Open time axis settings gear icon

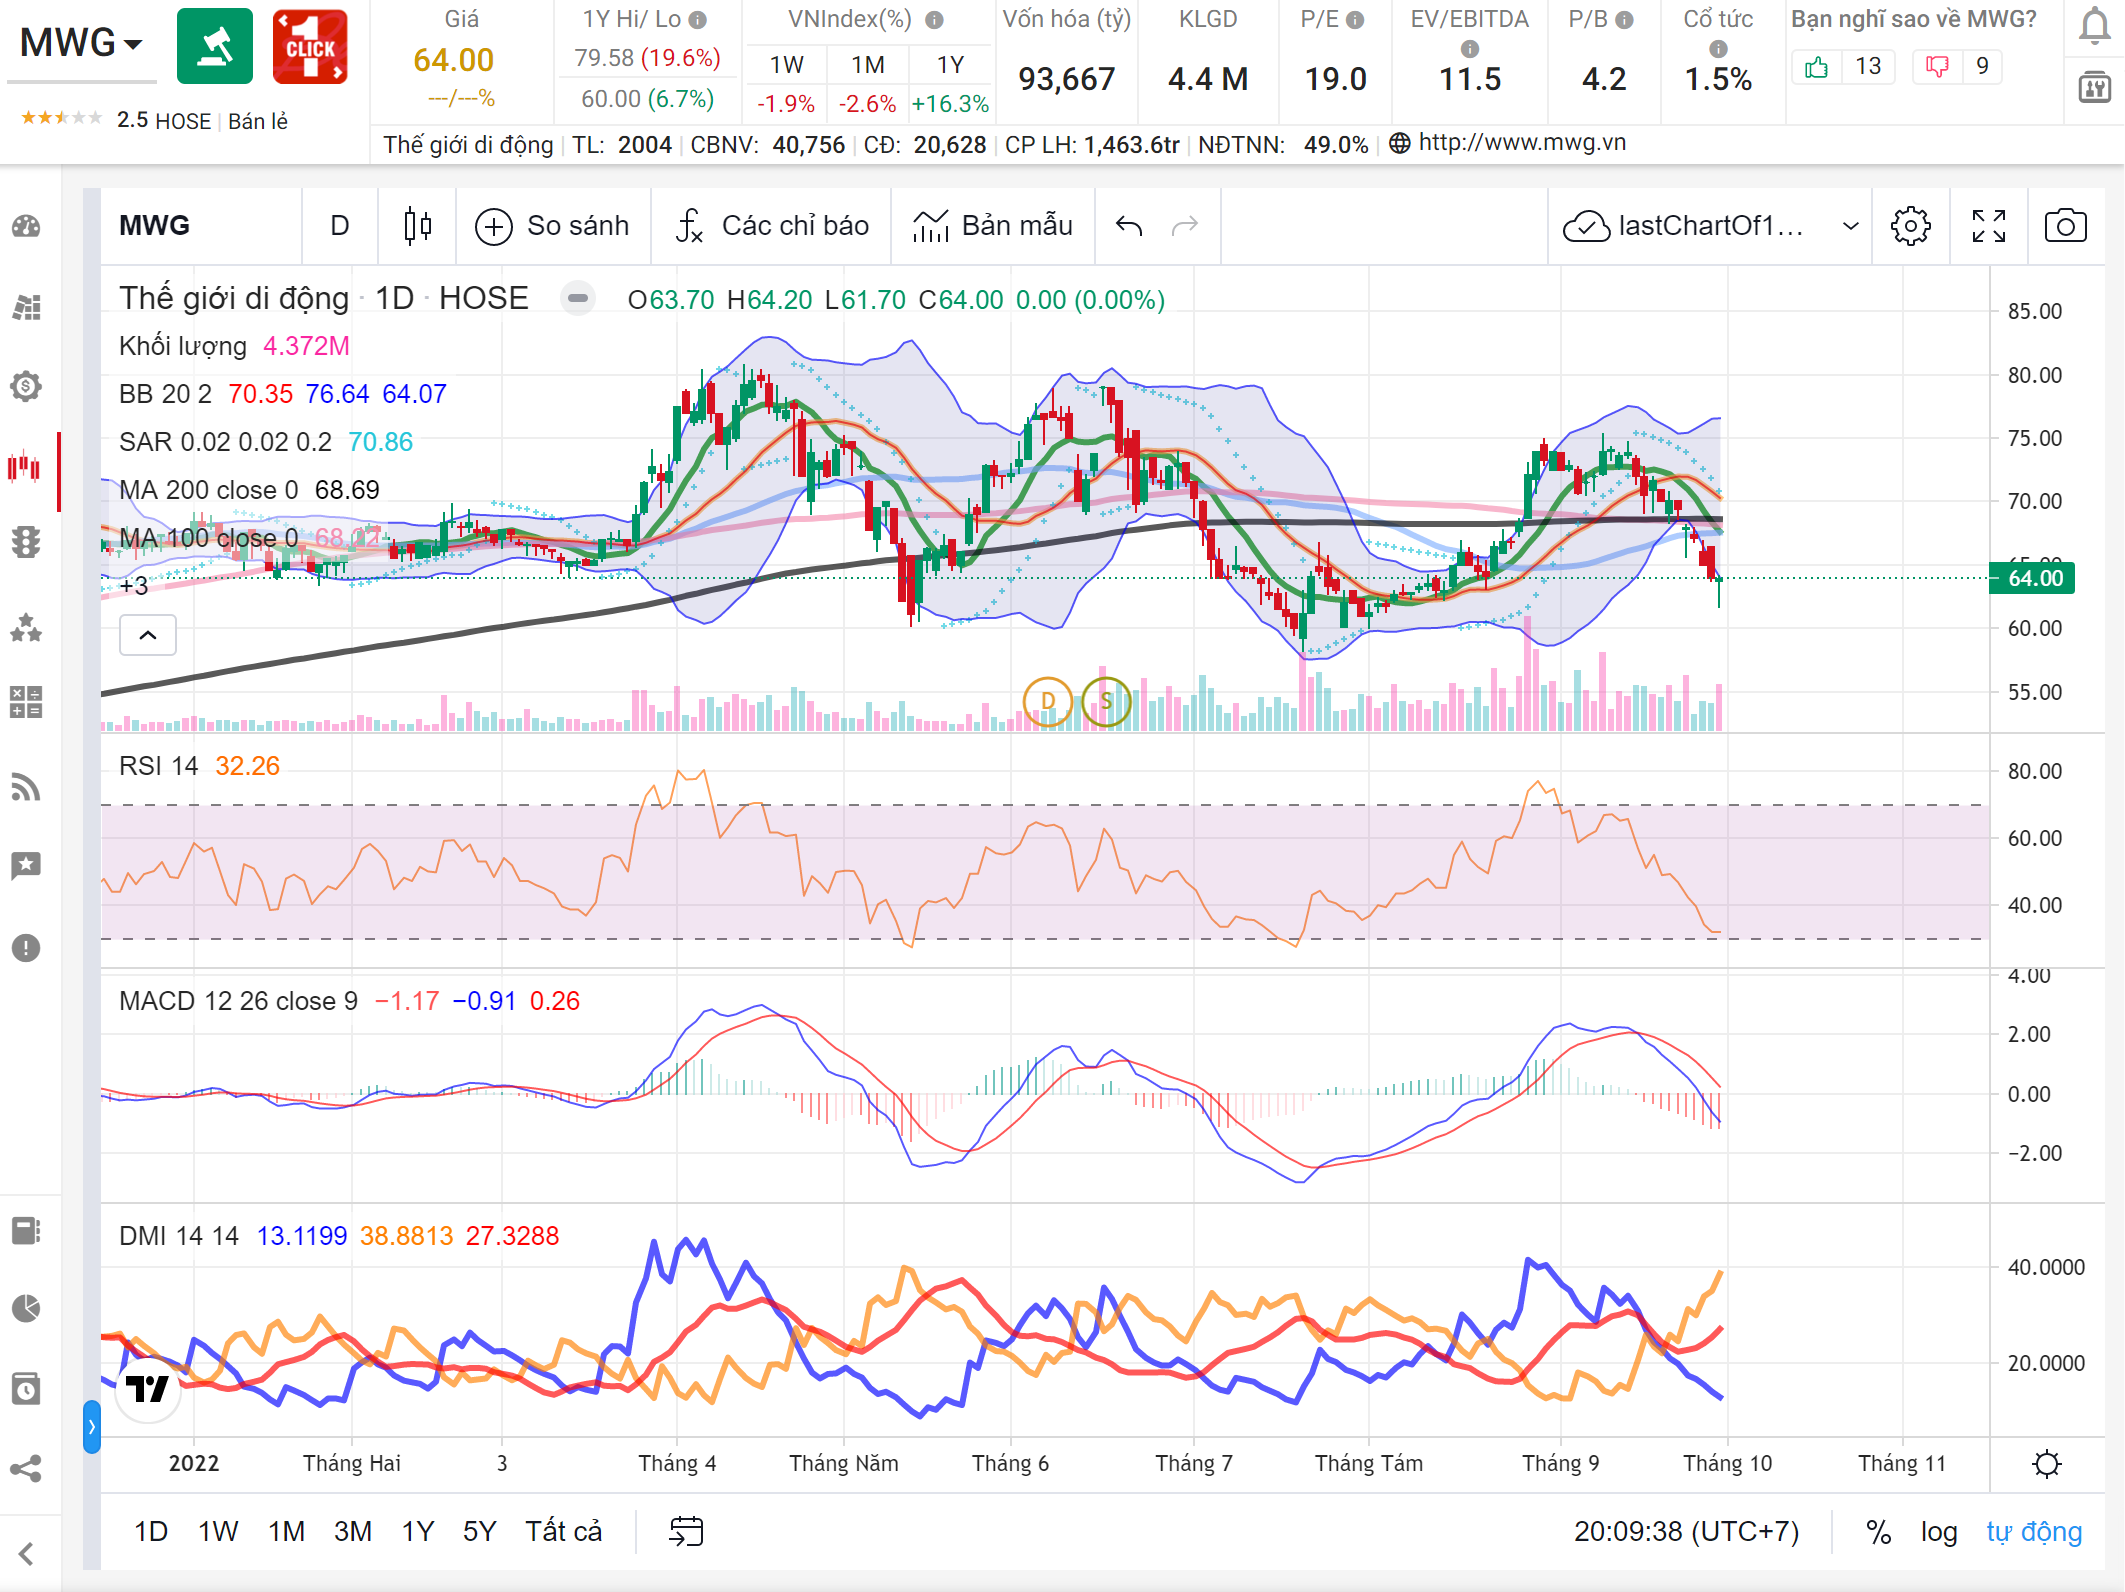tap(2047, 1464)
